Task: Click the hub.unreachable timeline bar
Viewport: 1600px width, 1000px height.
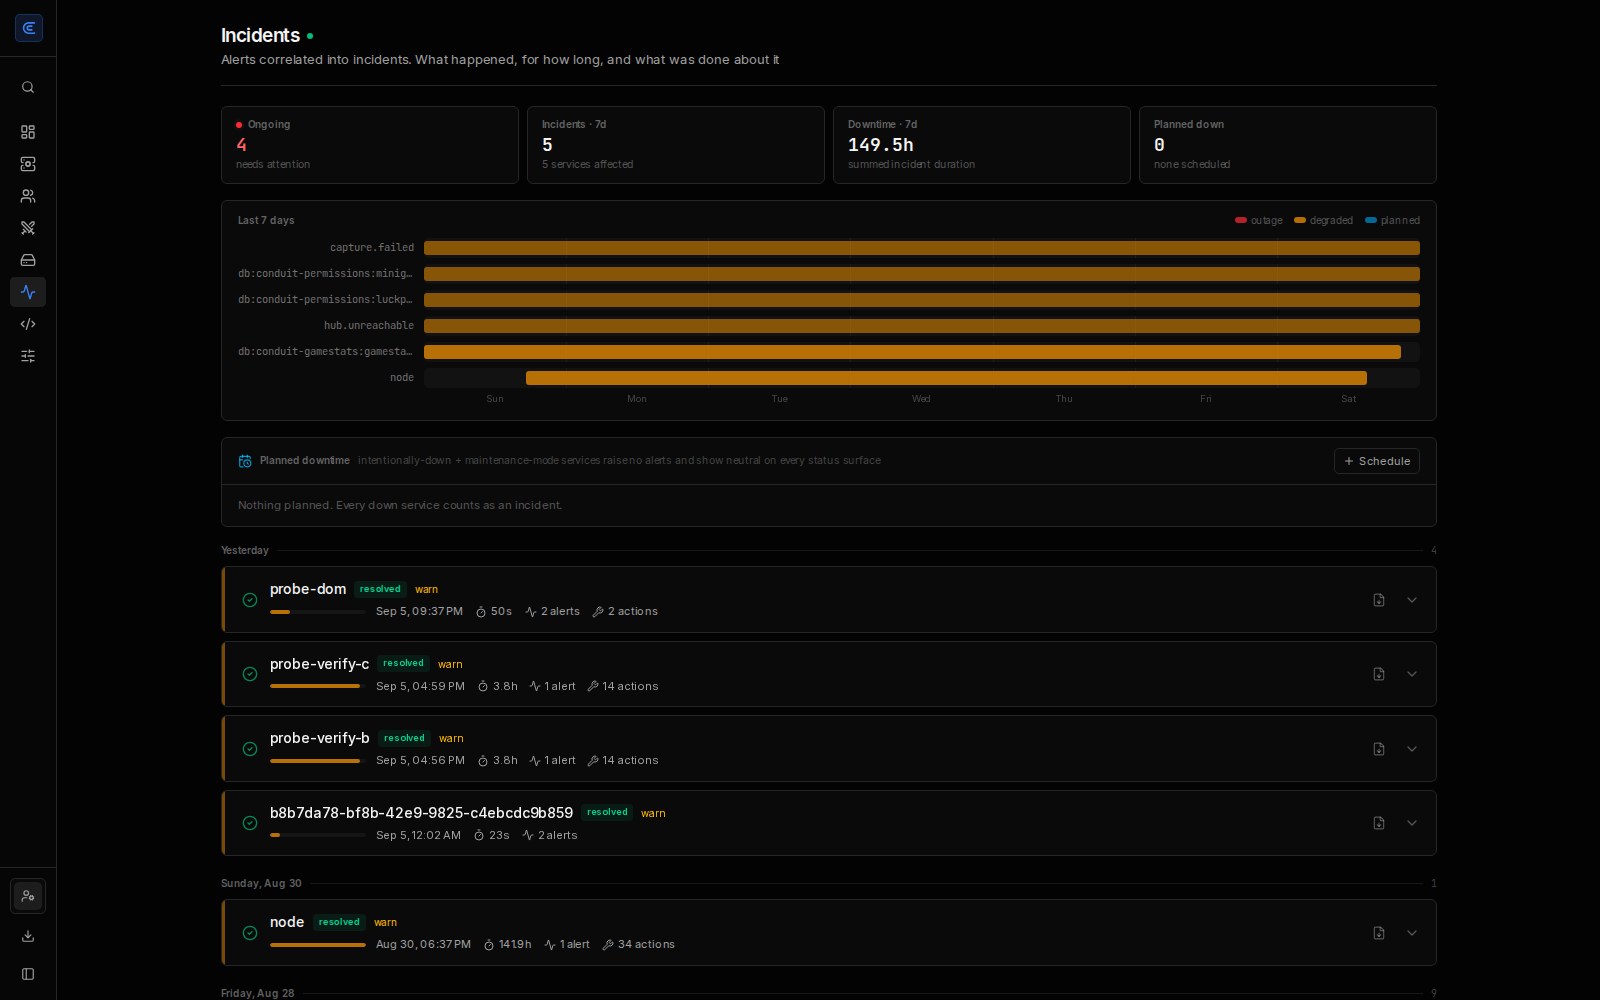Action: click(x=922, y=326)
